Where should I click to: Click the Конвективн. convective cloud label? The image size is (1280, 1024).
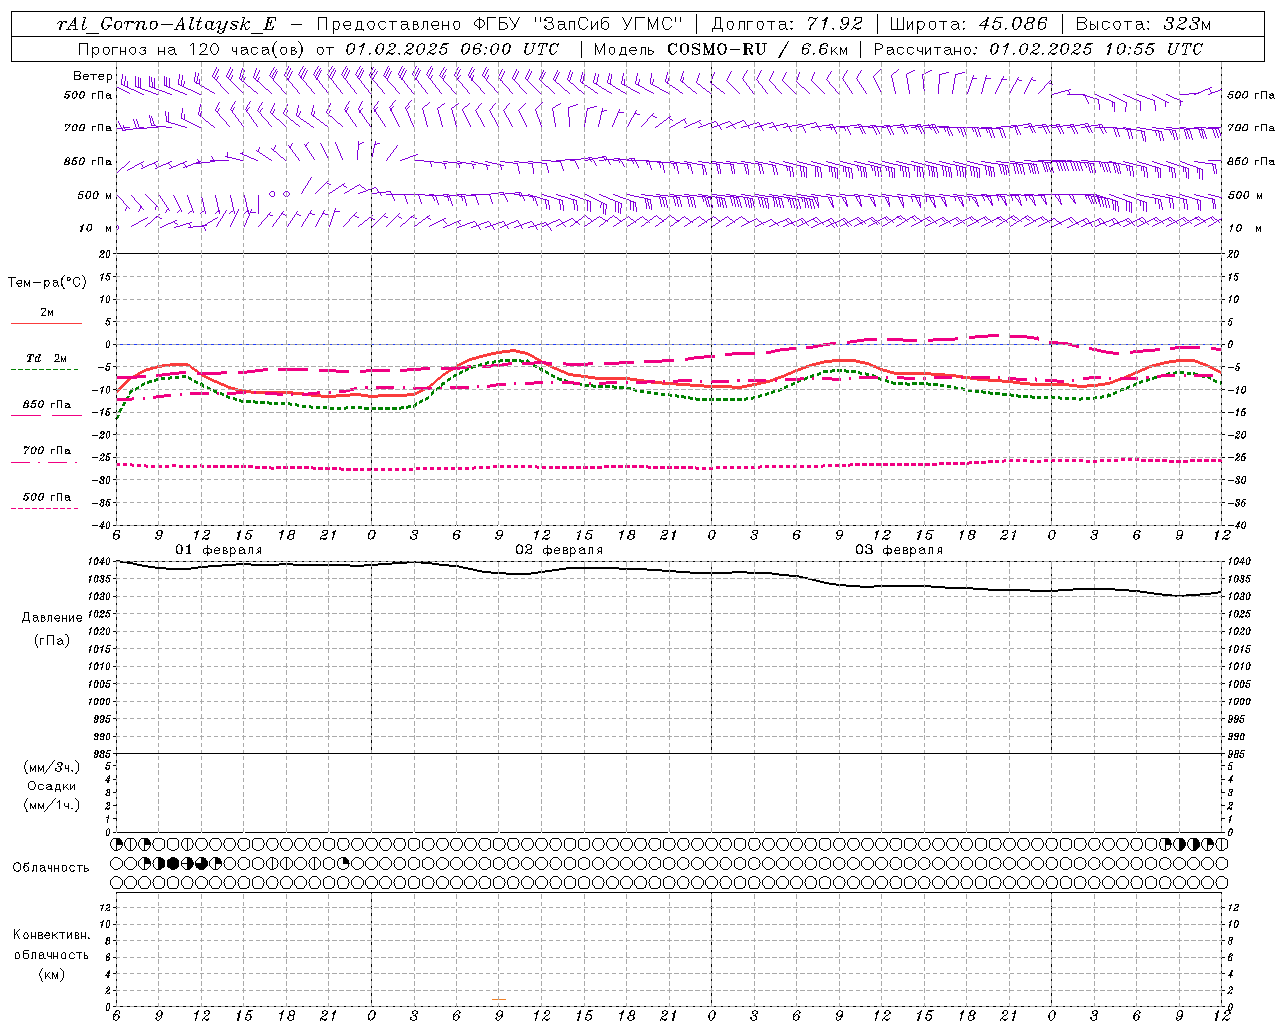coord(51,935)
